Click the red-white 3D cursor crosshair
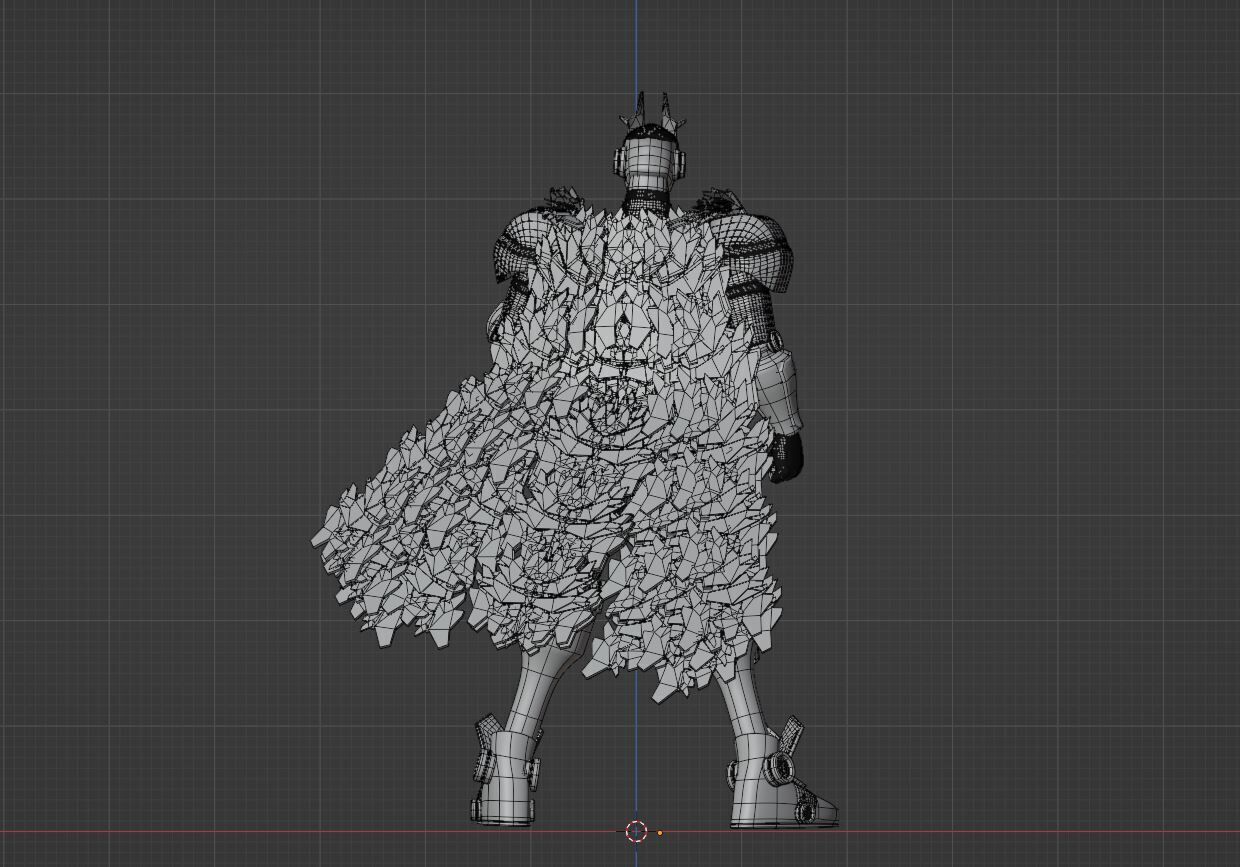 (x=636, y=831)
